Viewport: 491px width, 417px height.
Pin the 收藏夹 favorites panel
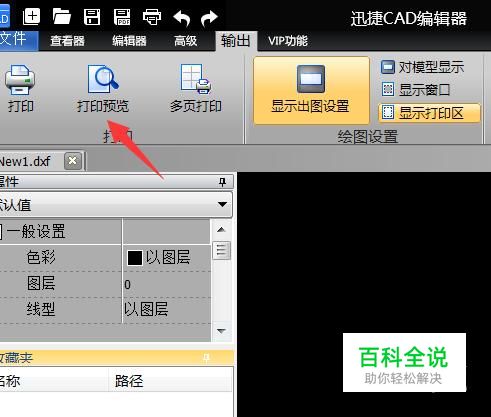click(207, 358)
